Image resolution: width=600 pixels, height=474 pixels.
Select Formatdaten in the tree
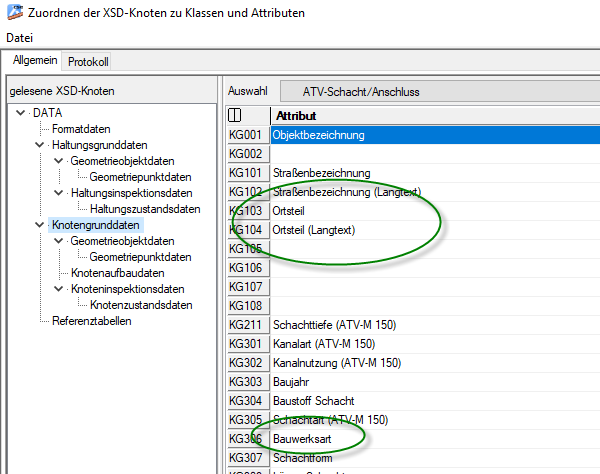[x=80, y=129]
